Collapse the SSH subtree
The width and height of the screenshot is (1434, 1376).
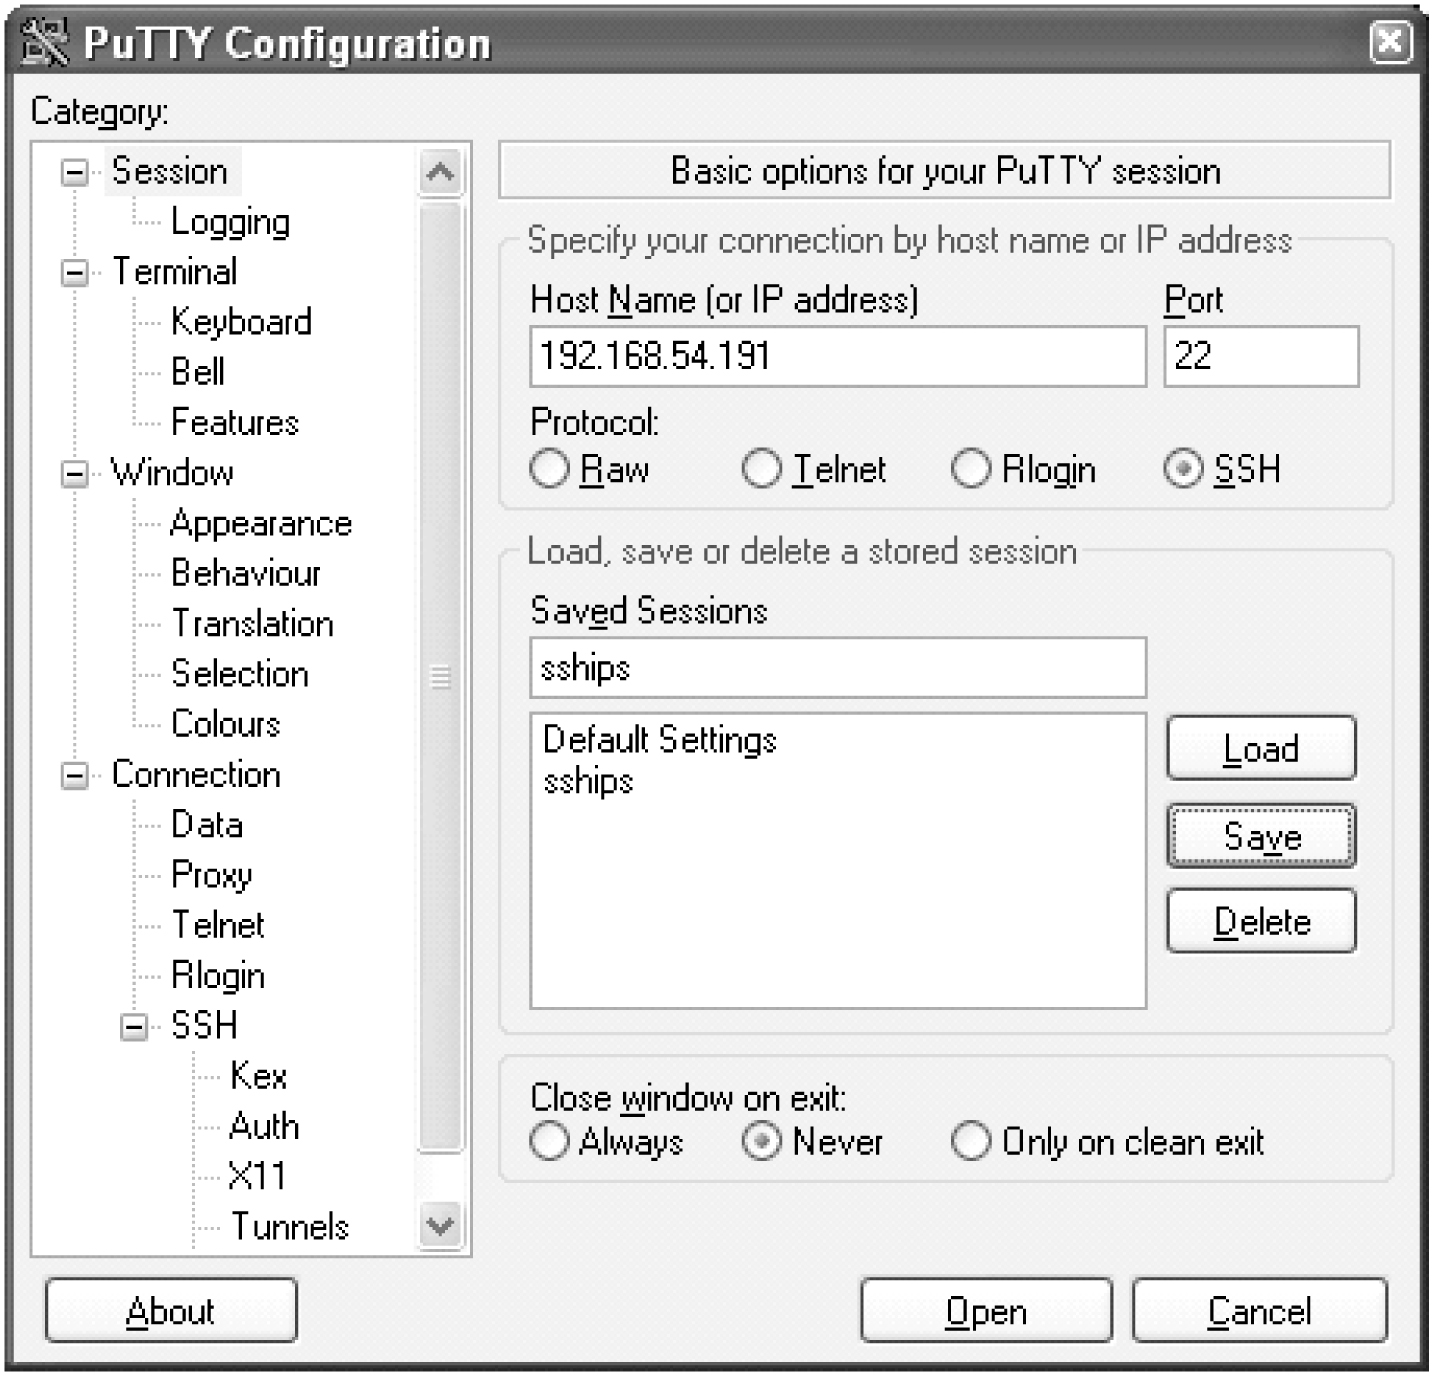[134, 1025]
